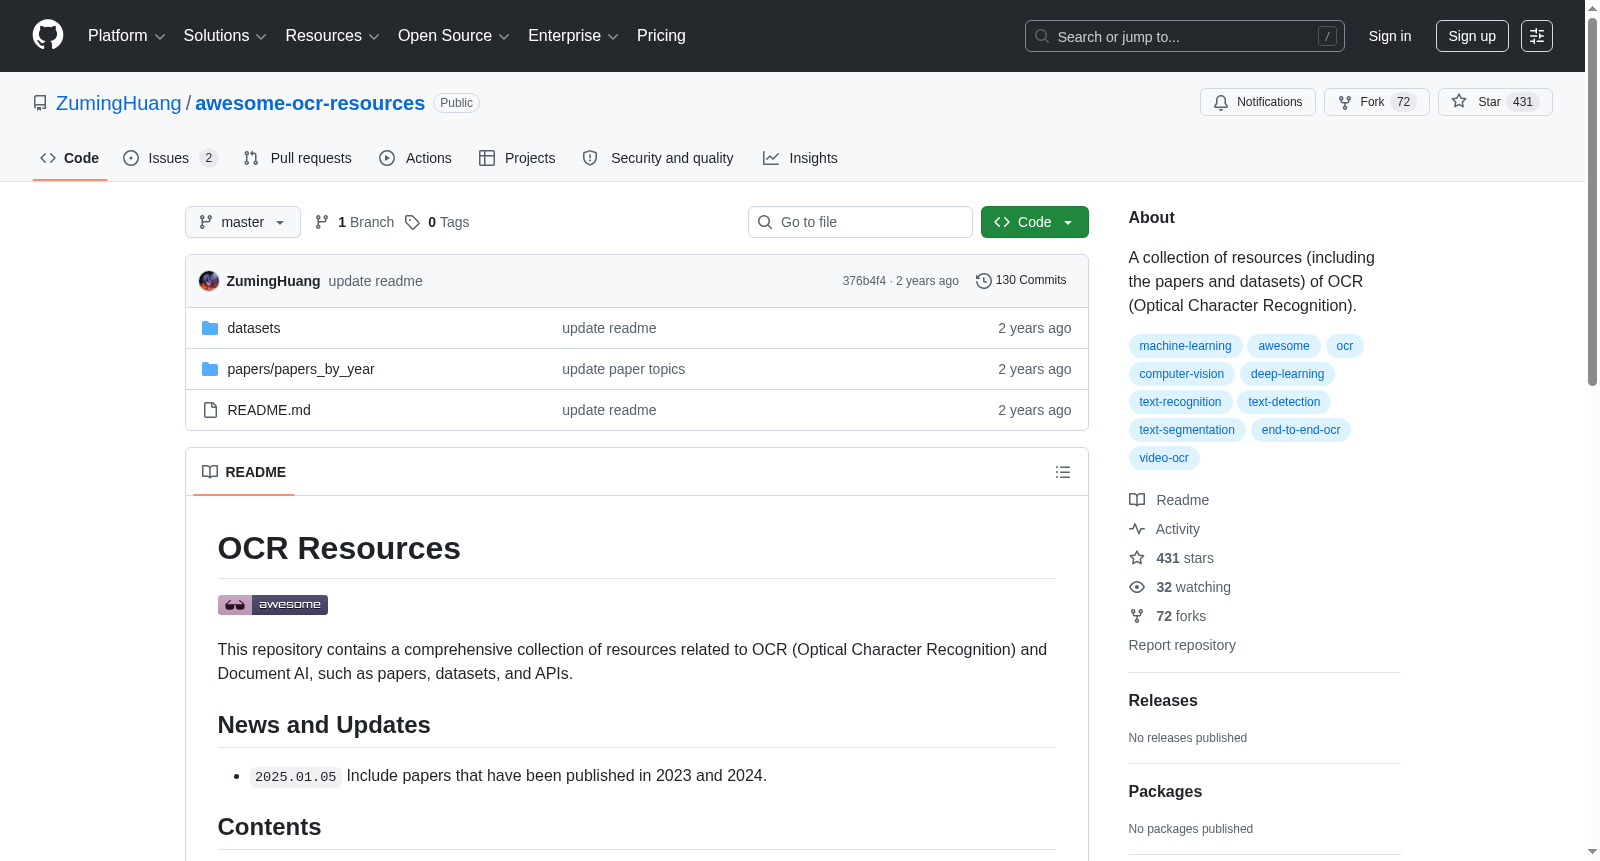Open the README outline icon

tap(1063, 472)
